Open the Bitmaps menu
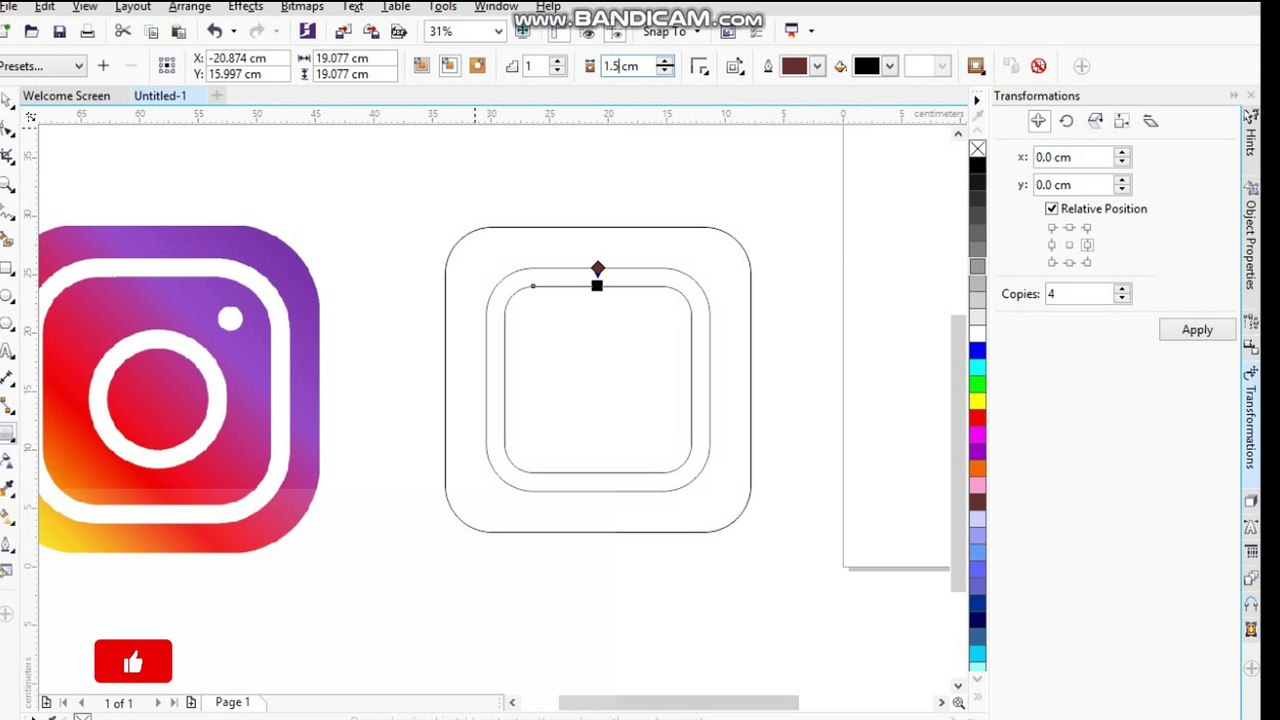1280x720 pixels. pos(302,6)
